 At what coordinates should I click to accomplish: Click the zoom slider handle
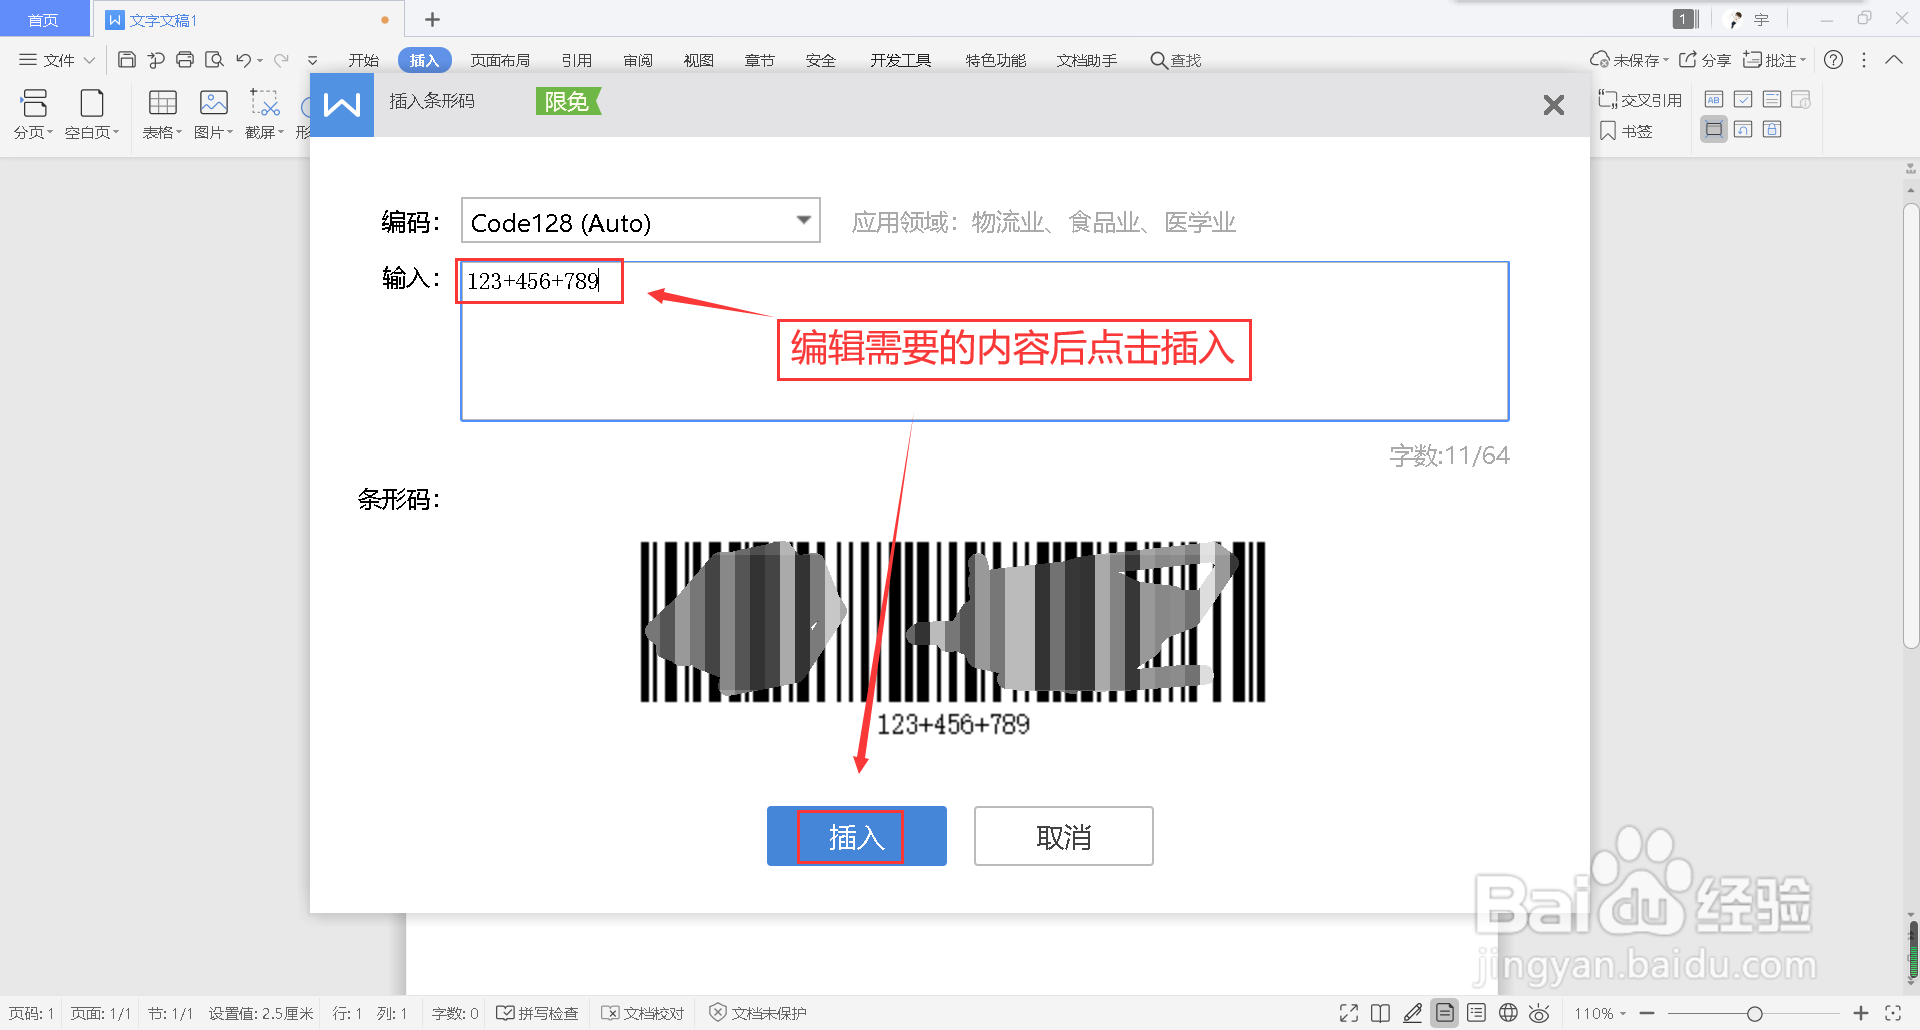point(1754,1013)
